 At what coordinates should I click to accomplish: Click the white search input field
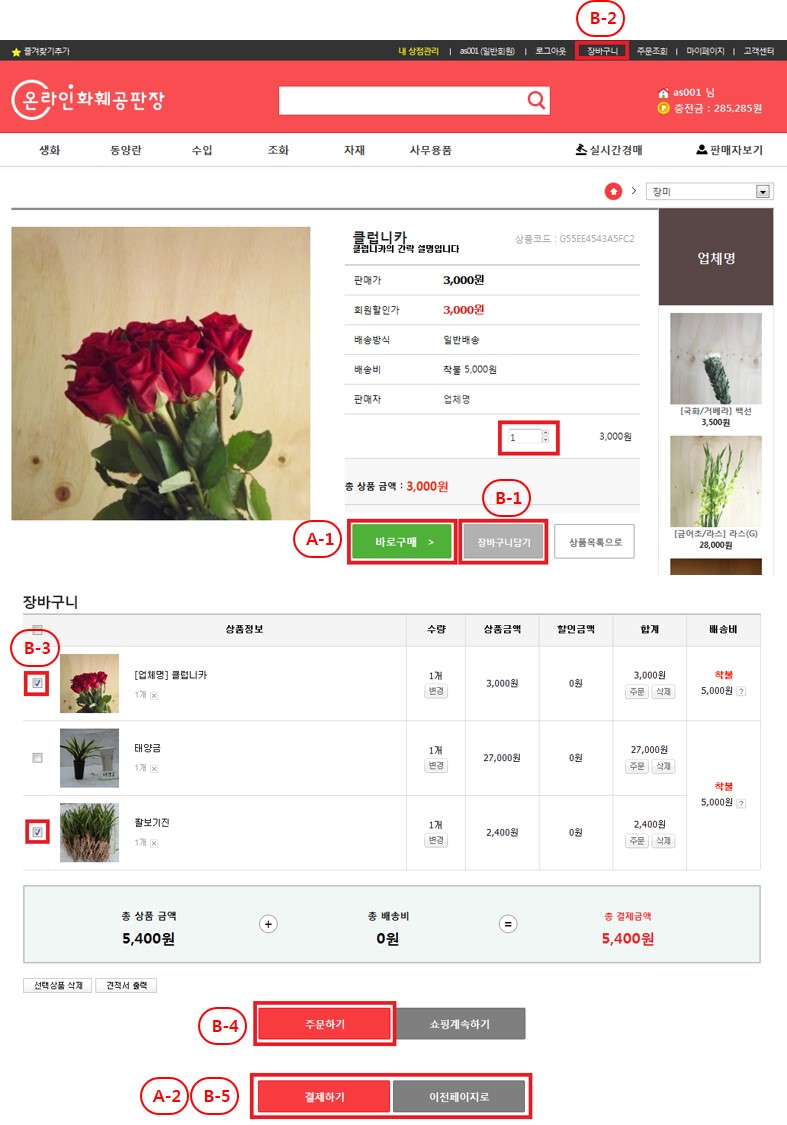click(402, 100)
